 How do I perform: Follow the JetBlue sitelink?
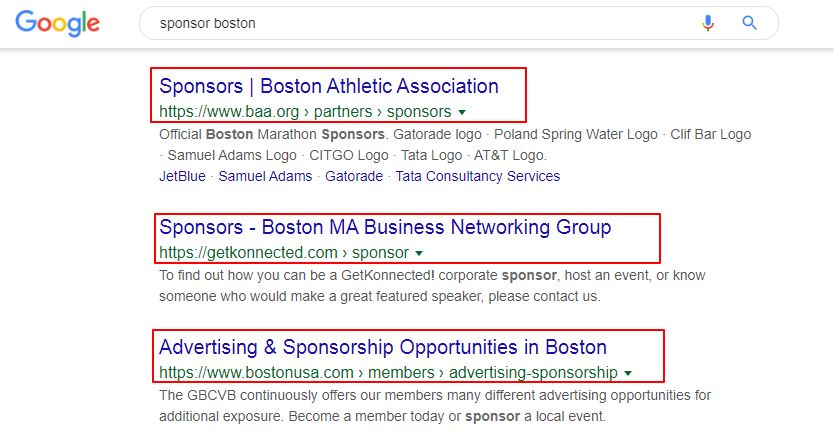click(x=182, y=176)
